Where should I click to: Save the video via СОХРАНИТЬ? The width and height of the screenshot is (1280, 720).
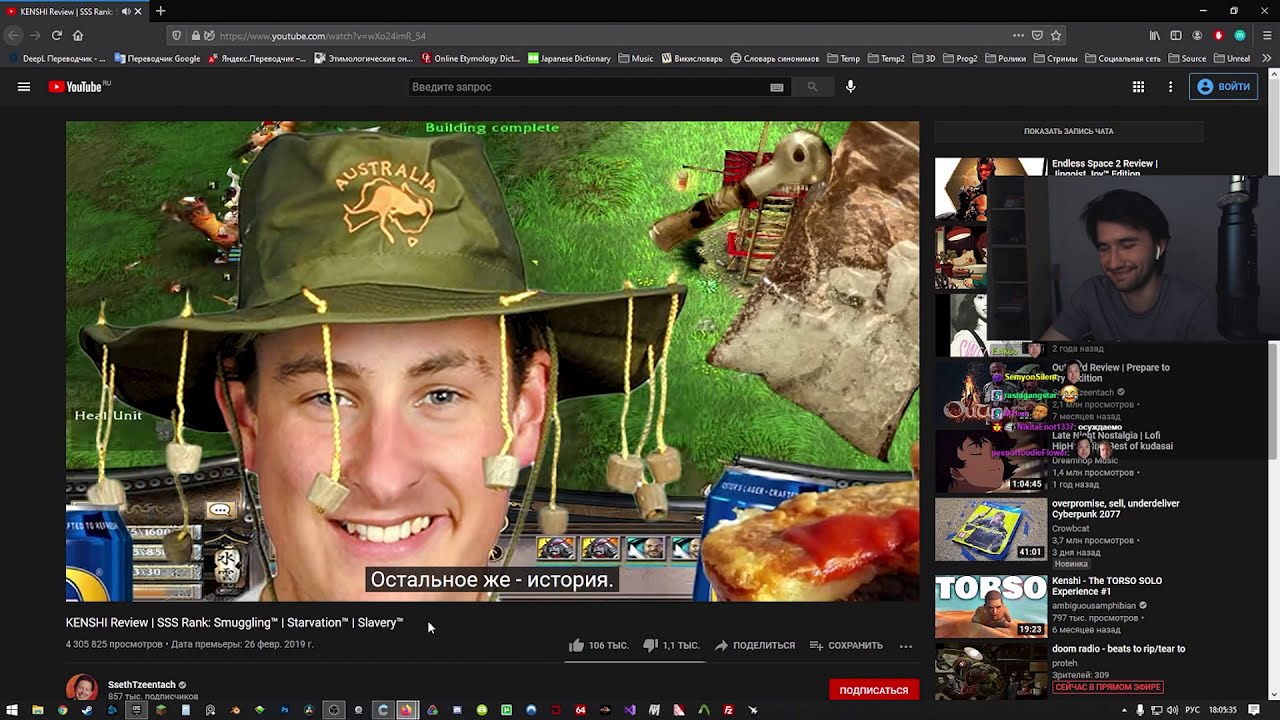(846, 645)
